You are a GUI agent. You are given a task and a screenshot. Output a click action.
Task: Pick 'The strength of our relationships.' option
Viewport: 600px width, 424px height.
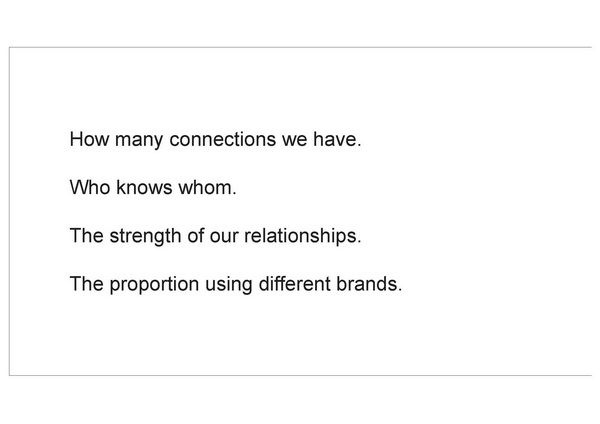(x=215, y=236)
